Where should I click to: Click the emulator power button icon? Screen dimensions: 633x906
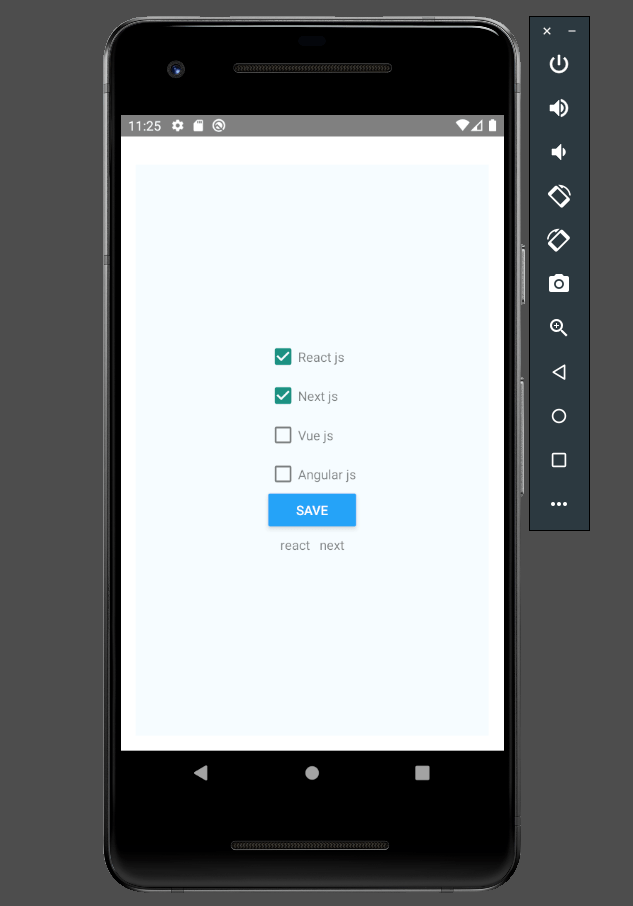click(558, 64)
